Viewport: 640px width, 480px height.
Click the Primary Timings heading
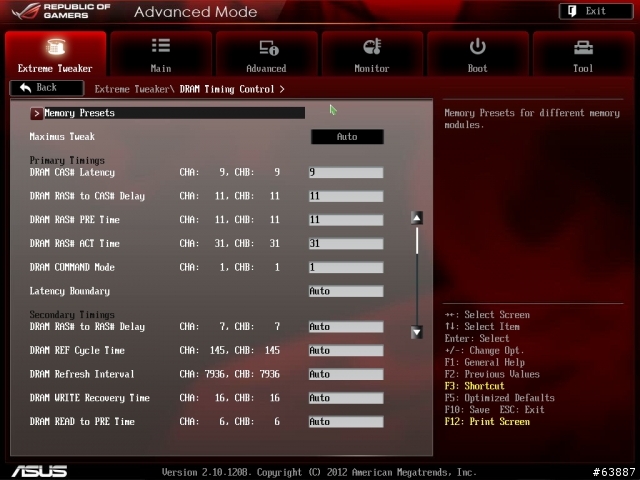[67, 160]
